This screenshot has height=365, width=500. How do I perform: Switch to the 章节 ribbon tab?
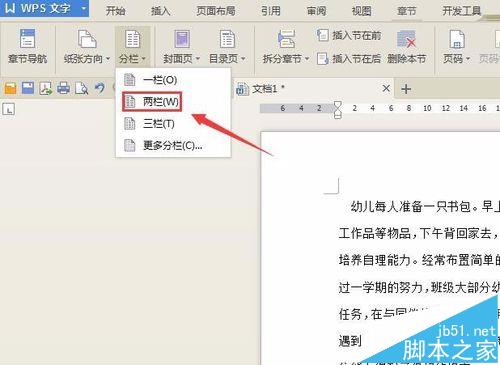coord(407,11)
